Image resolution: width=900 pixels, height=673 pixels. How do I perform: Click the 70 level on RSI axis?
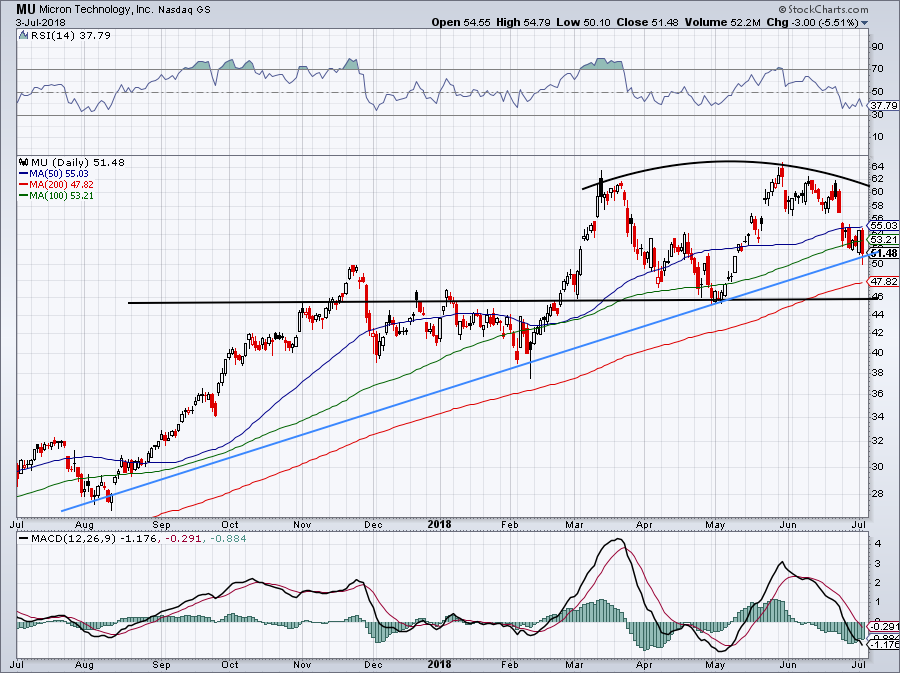pos(877,69)
